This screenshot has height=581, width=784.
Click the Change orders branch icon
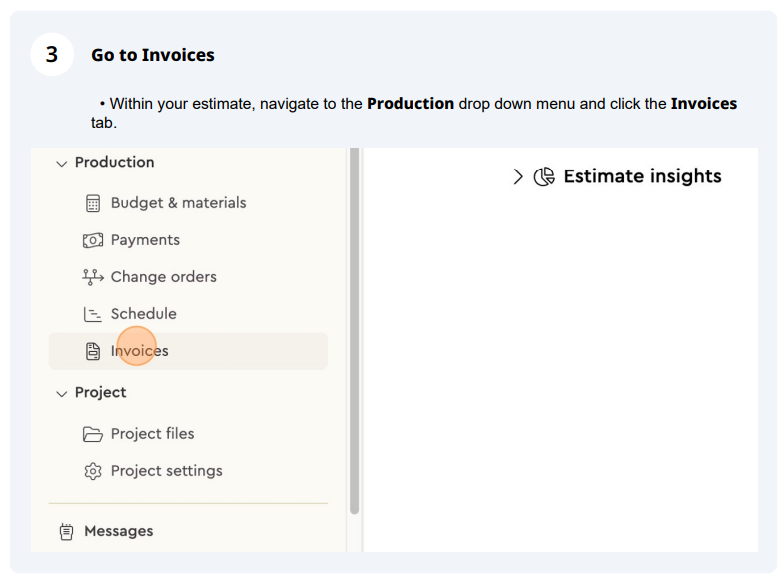[x=92, y=277]
